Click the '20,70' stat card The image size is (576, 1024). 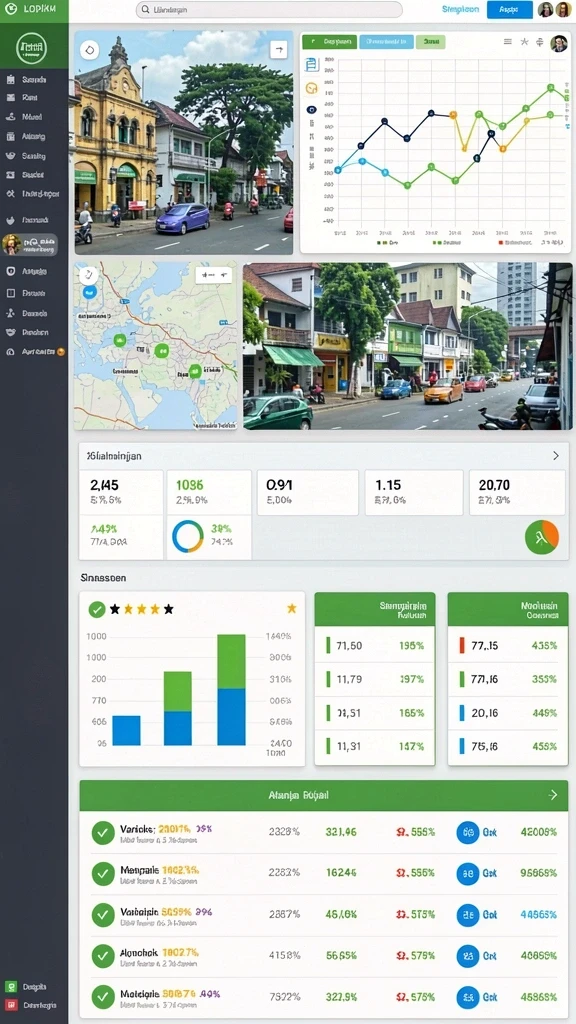[x=517, y=492]
